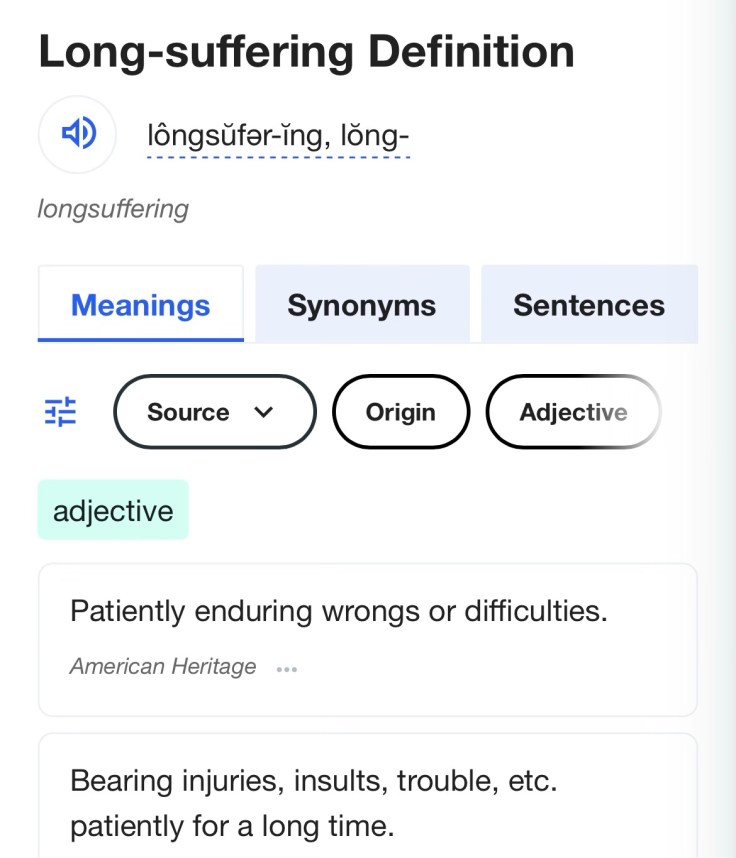Select the Meanings tab
The height and width of the screenshot is (858, 736).
click(140, 305)
